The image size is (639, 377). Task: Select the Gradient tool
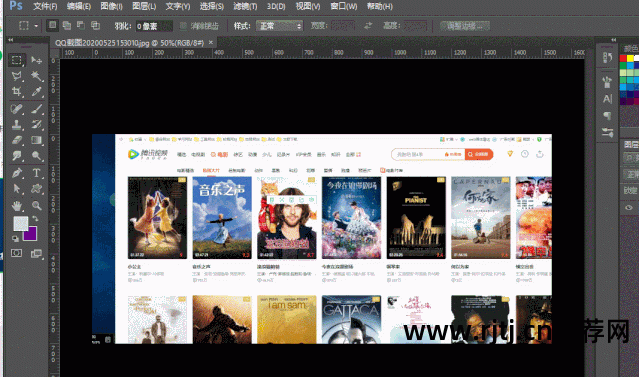(37, 140)
